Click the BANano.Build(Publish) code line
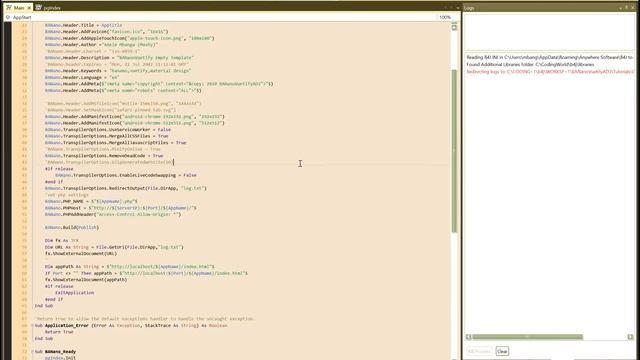Screen dimensions: 640x360 (72, 227)
